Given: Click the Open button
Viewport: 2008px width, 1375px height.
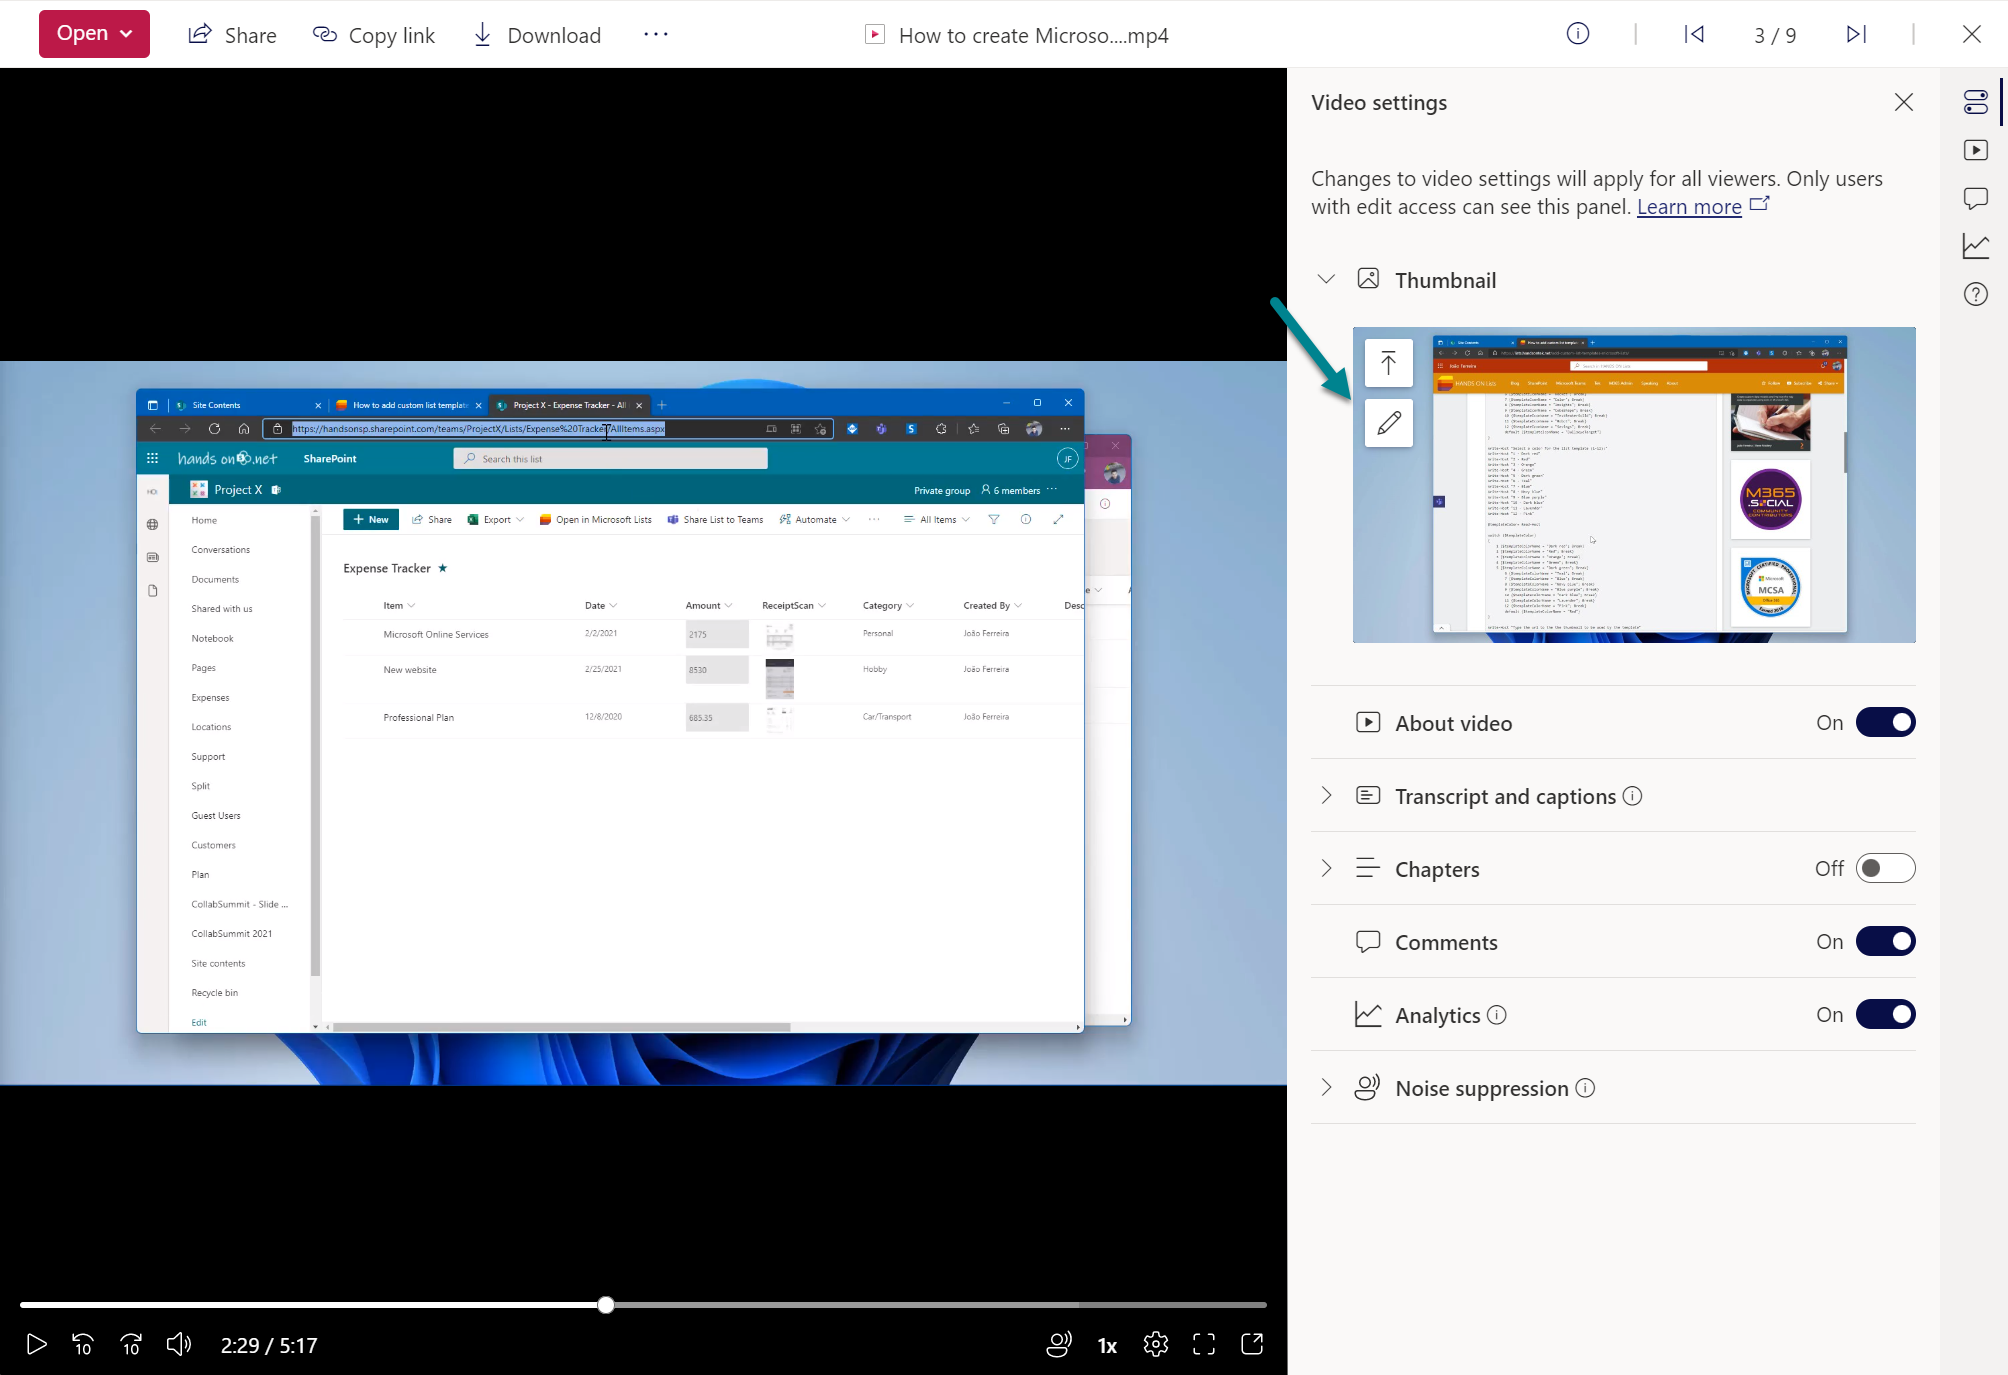Looking at the screenshot, I should coord(94,33).
